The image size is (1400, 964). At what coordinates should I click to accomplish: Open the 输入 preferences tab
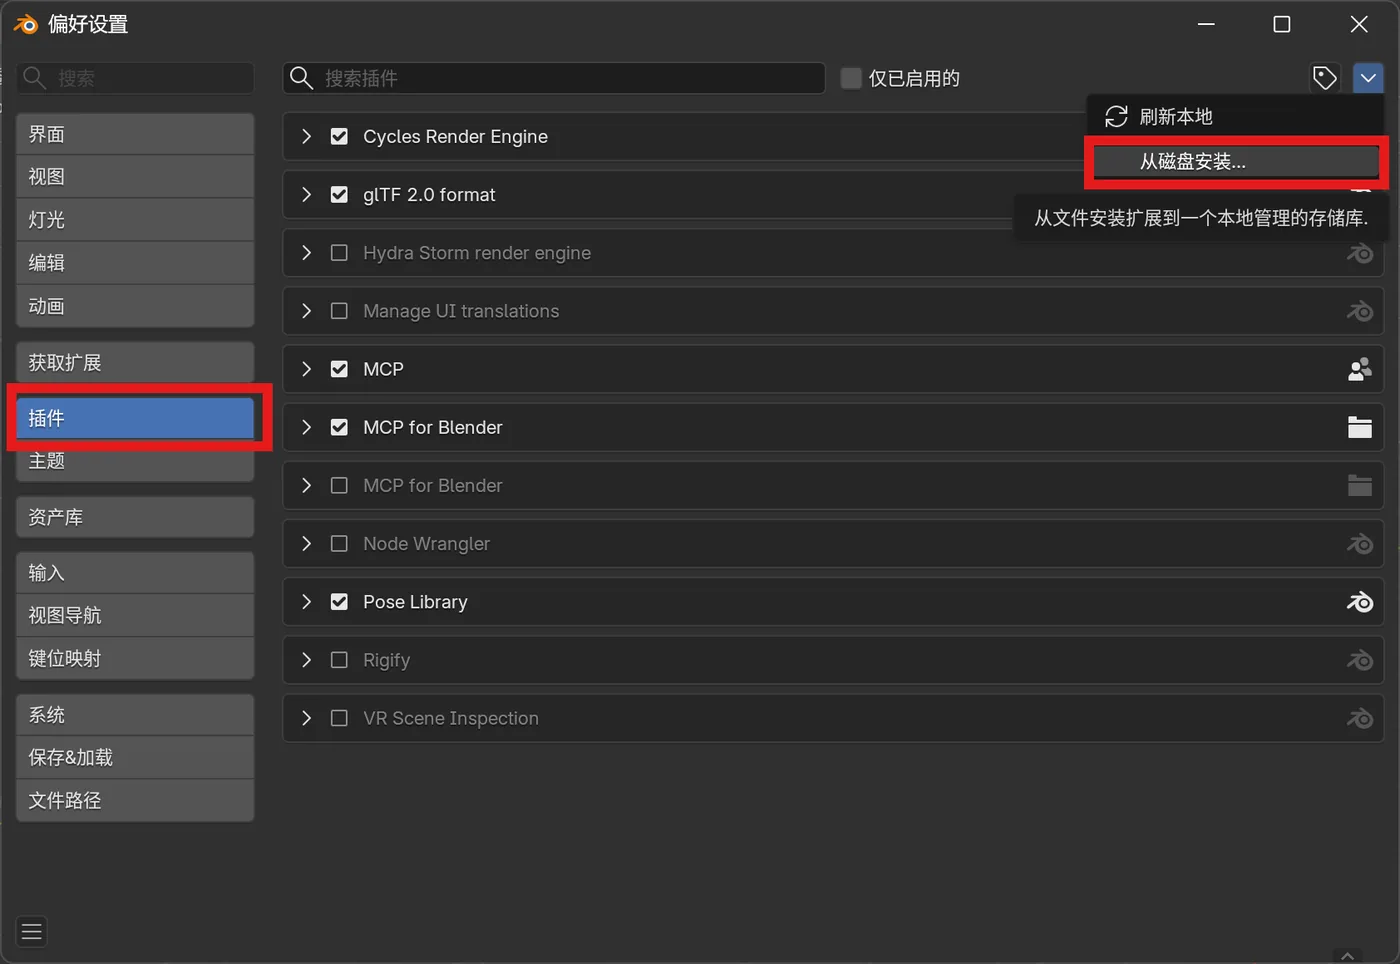click(135, 573)
